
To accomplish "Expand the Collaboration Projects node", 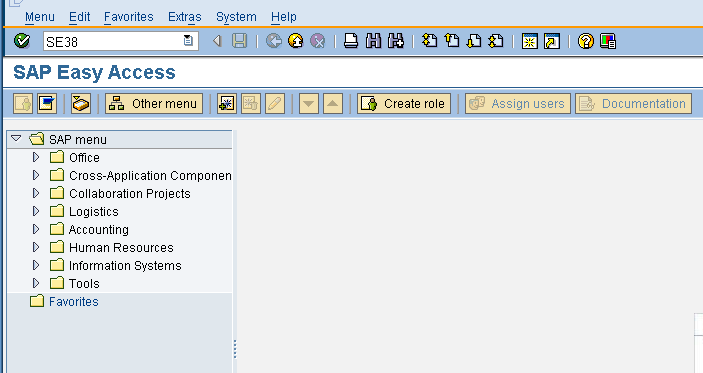I will click(36, 193).
